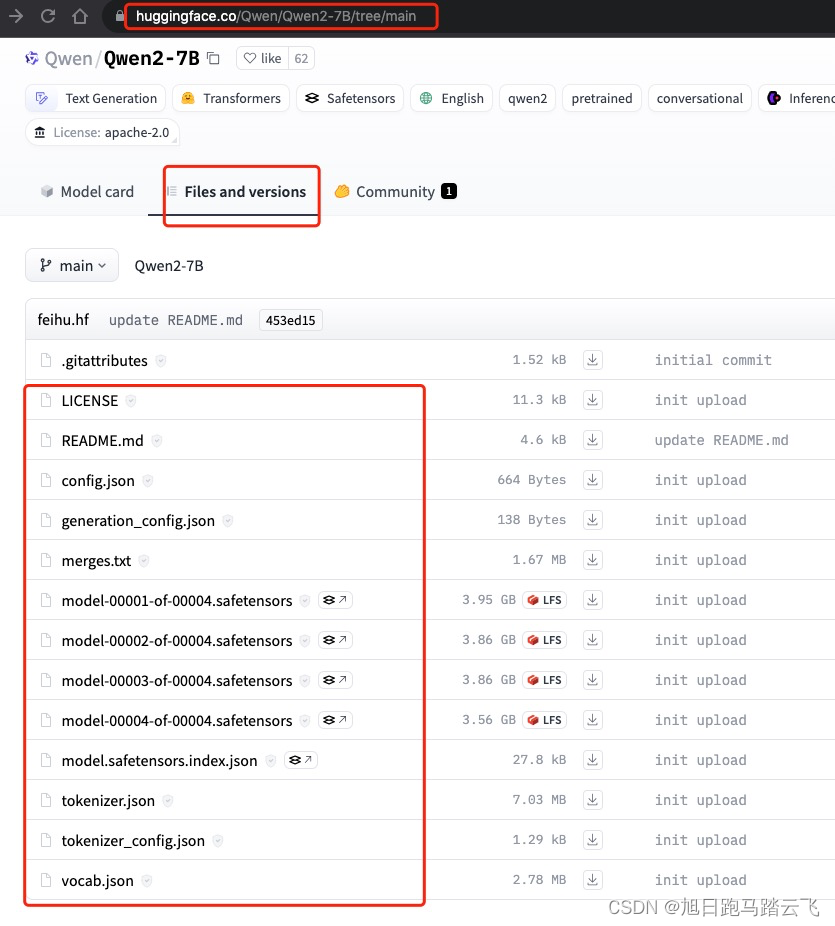The height and width of the screenshot is (926, 835).
Task: Open safetensors viewer for model-00001-of-00004
Action: pos(335,600)
